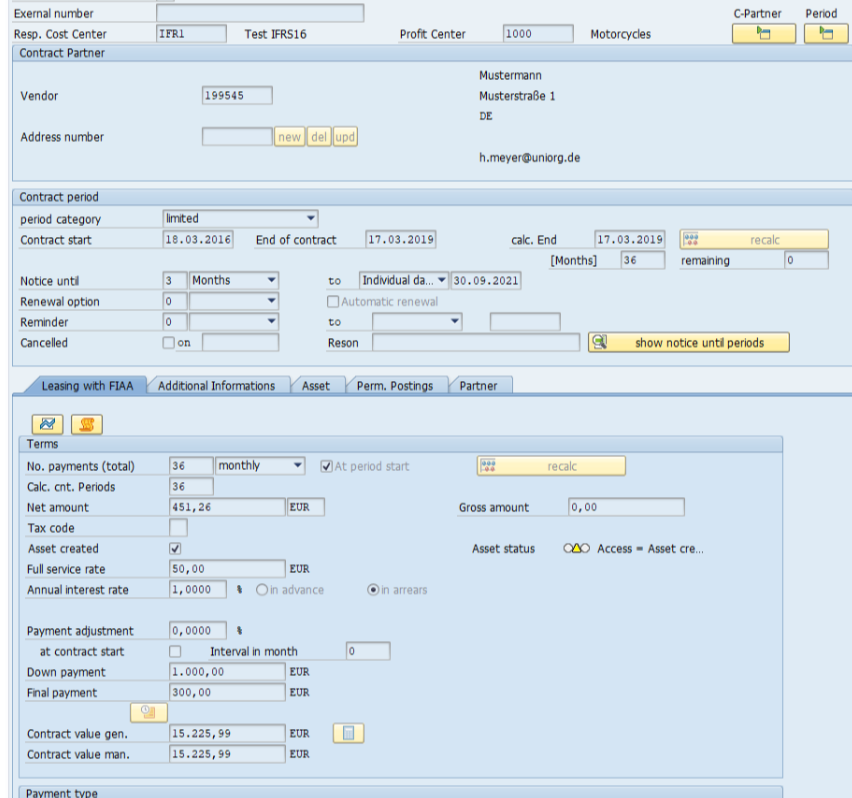The width and height of the screenshot is (852, 798).
Task: Open the monthly payment frequency dropdown
Action: pos(297,466)
